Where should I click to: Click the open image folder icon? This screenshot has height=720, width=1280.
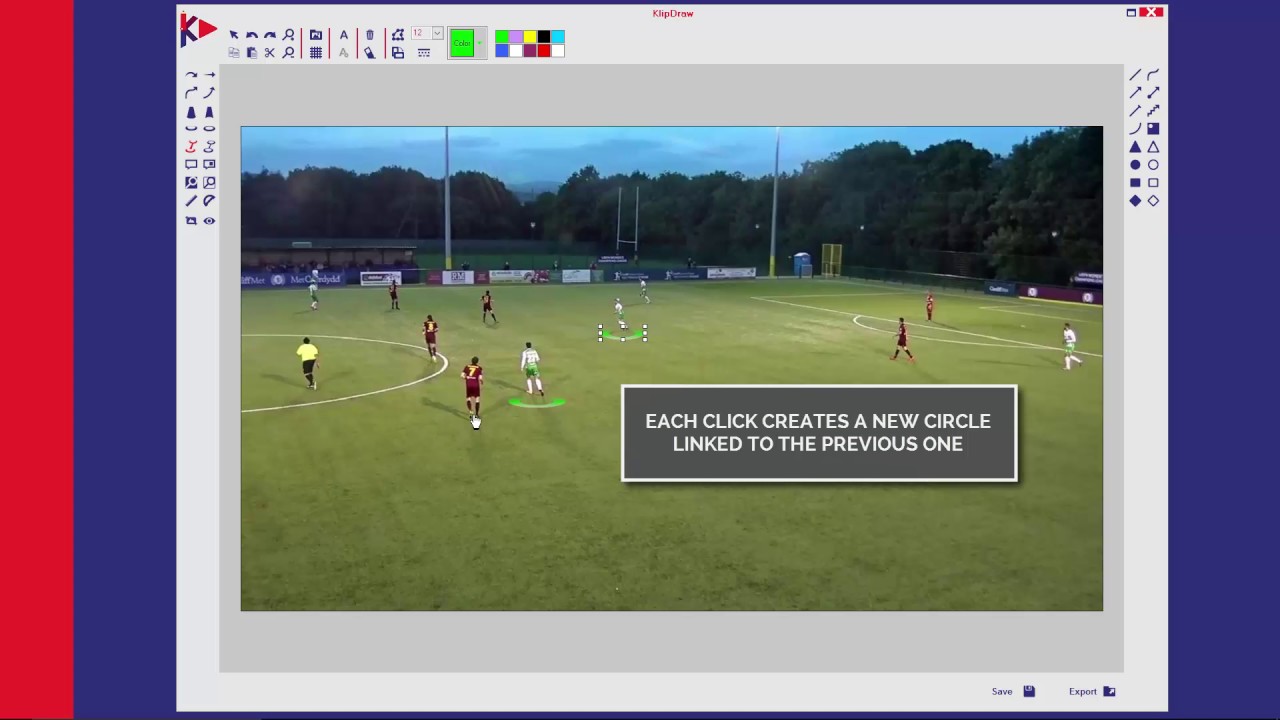tap(316, 35)
